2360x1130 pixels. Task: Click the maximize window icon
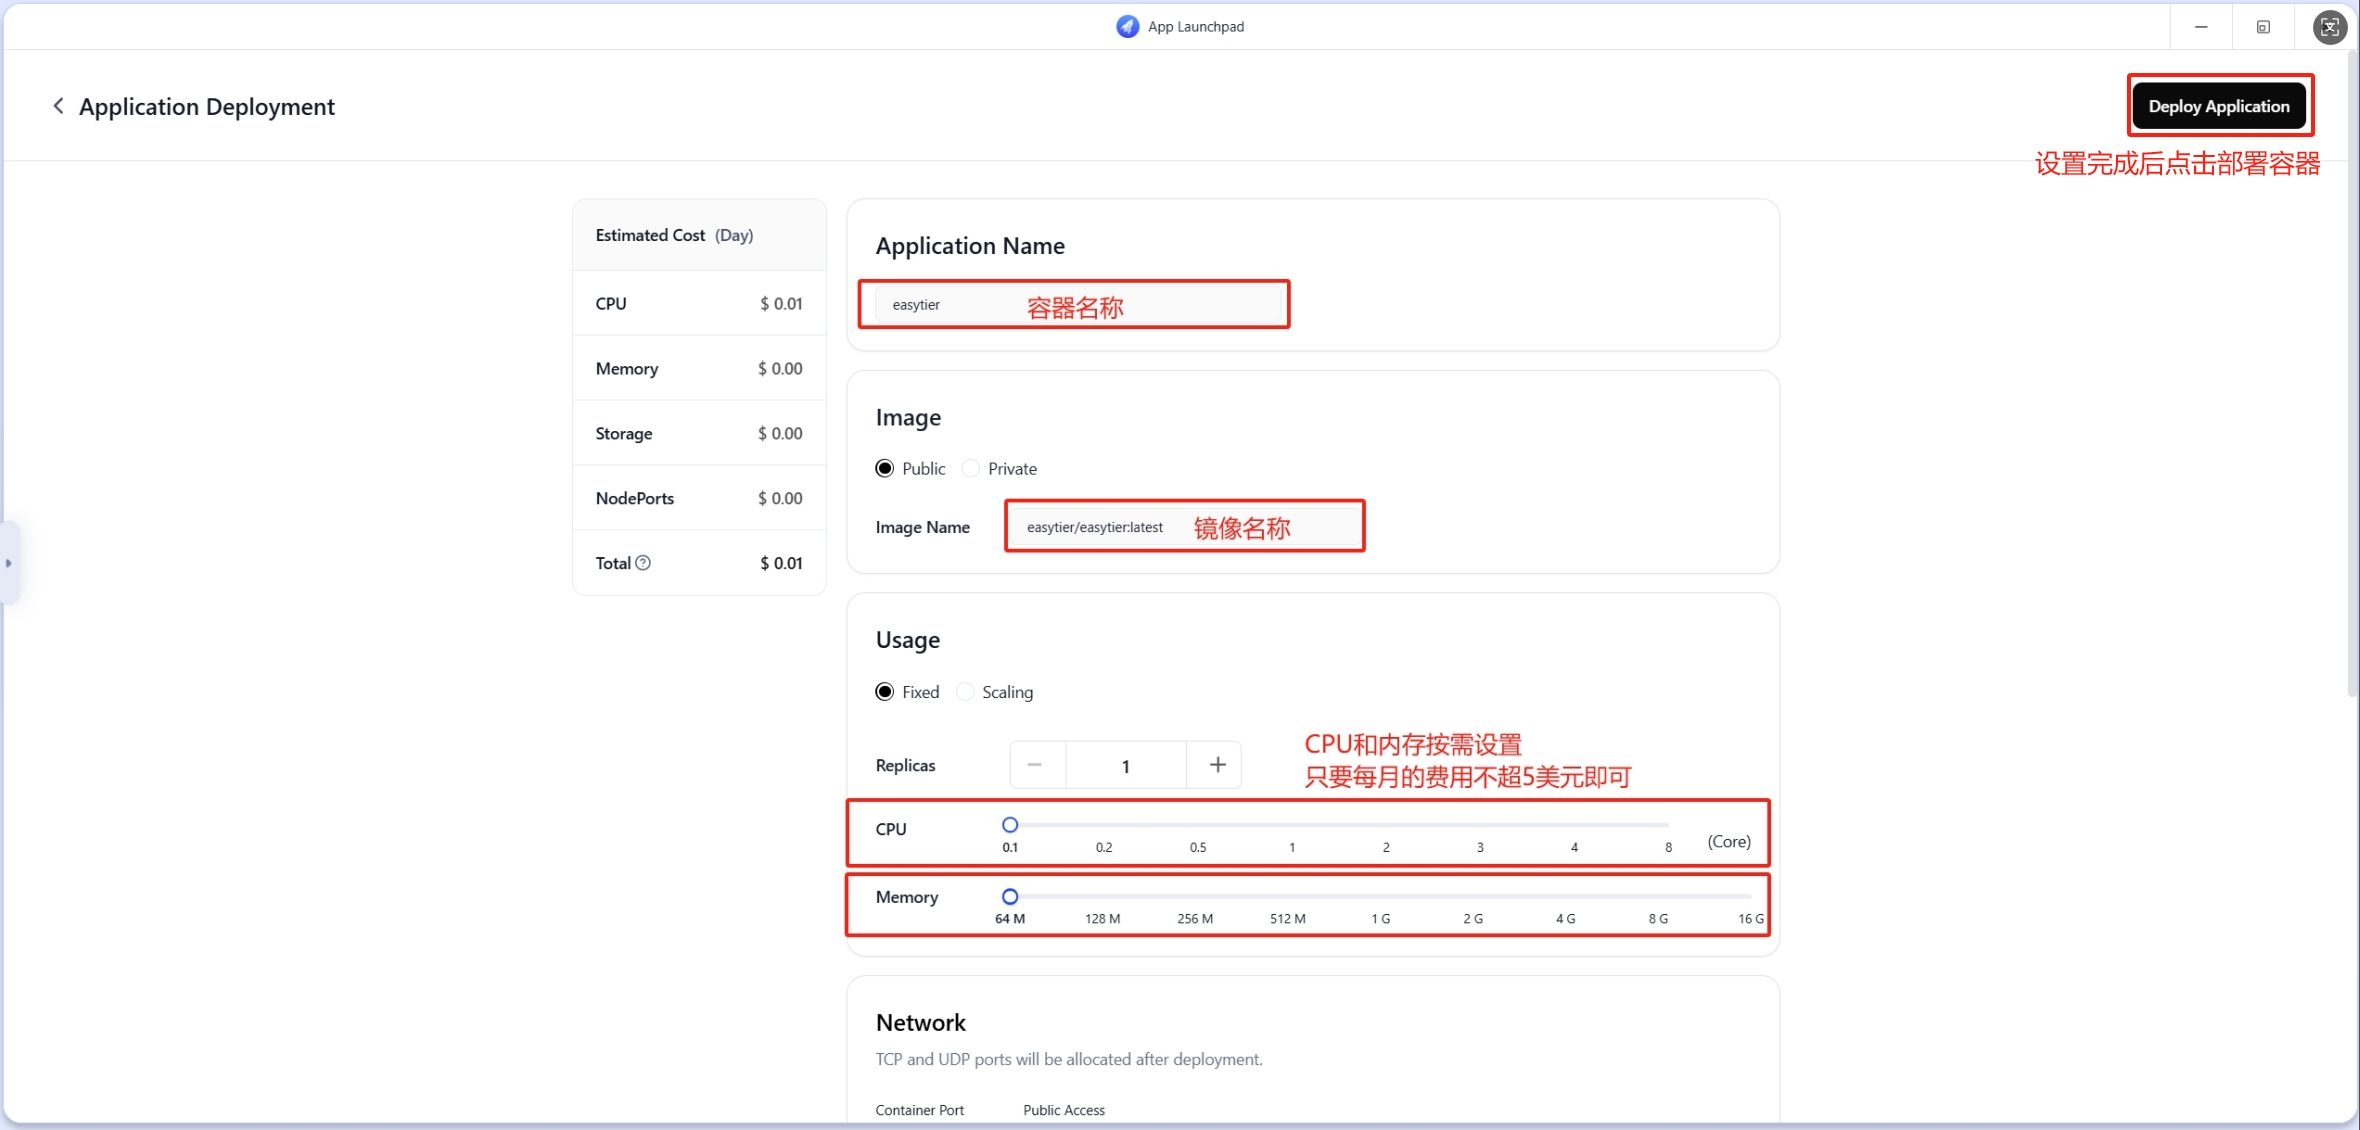(x=2263, y=27)
